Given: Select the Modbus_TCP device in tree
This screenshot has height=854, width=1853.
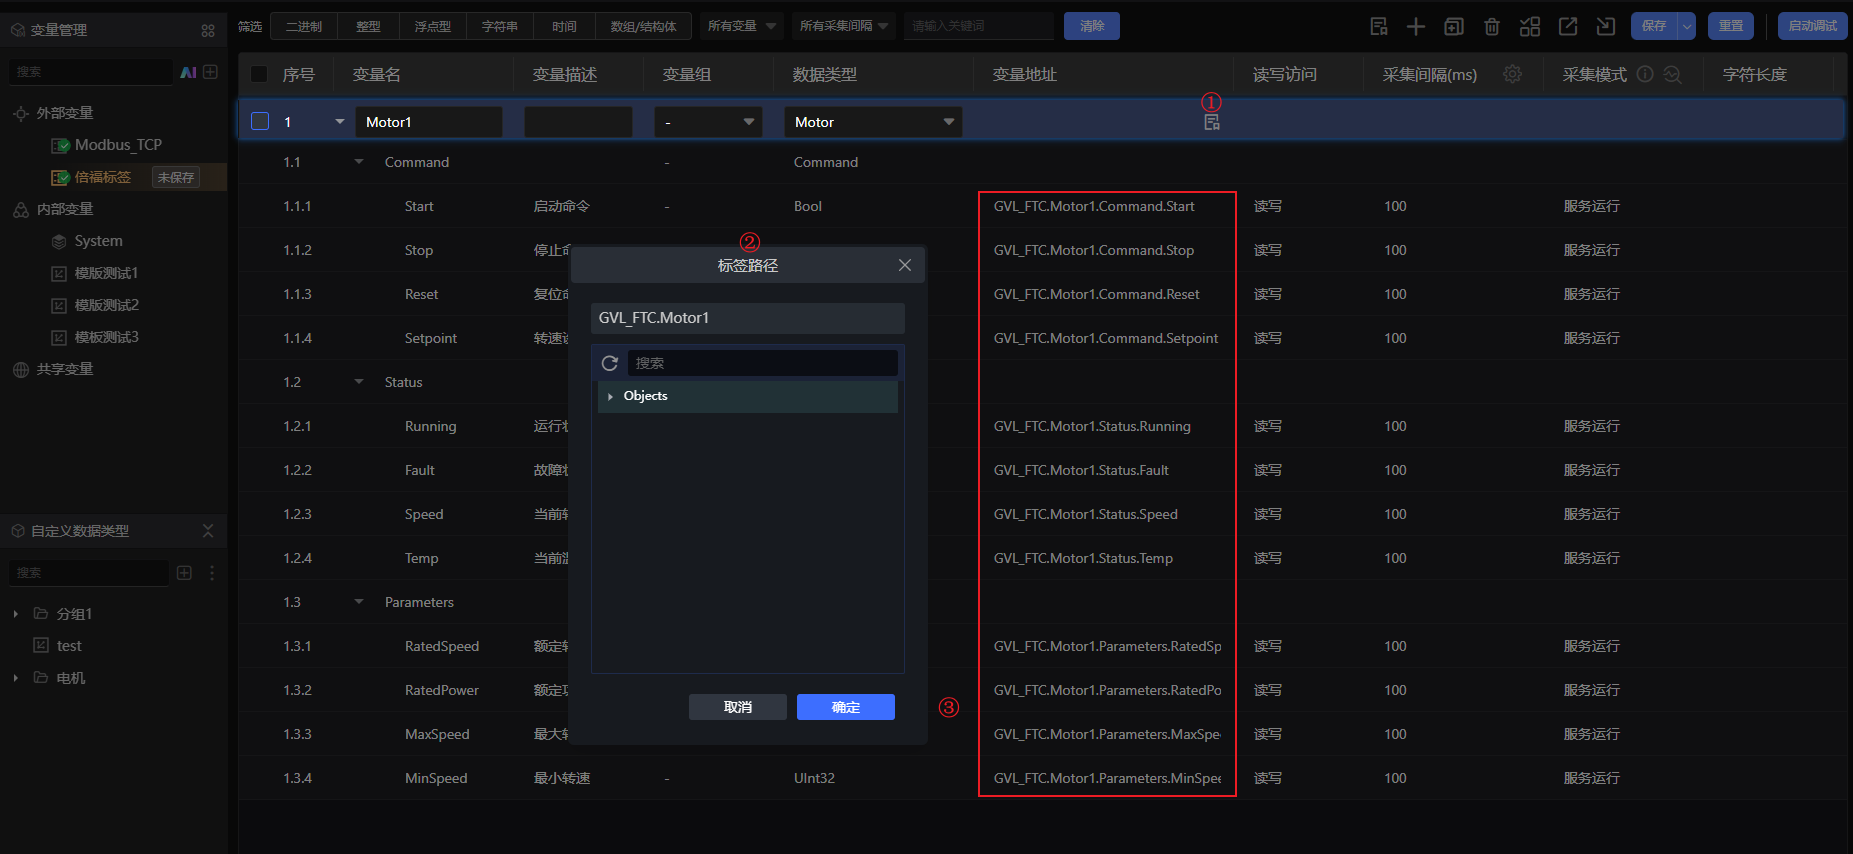Looking at the screenshot, I should [x=118, y=145].
